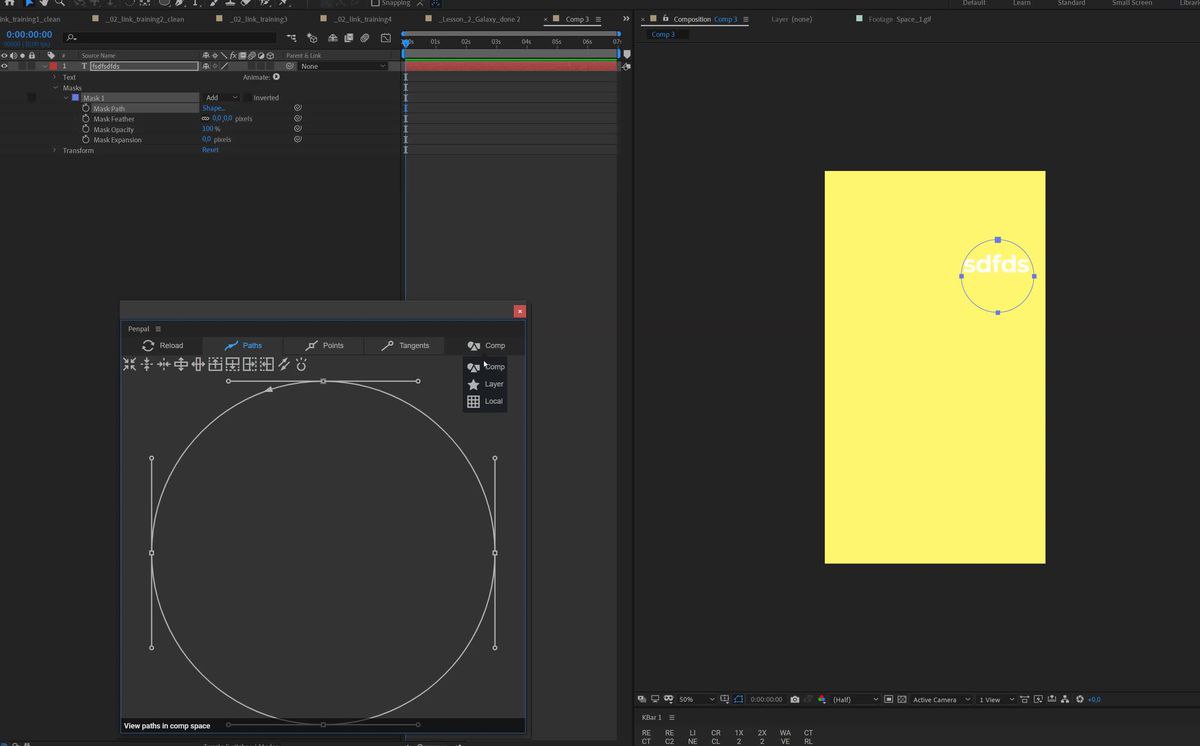
Task: Click the red label color of layer 1
Action: click(x=53, y=66)
